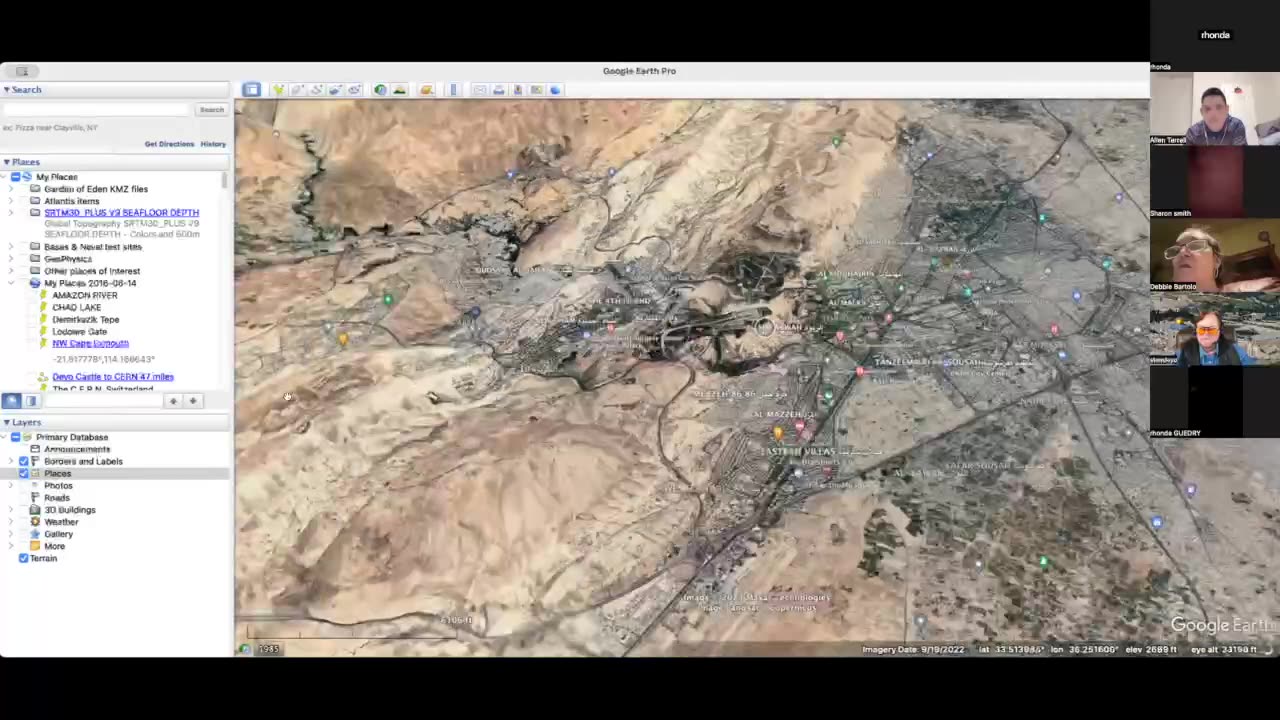Toggle the My Places checkbox

[16, 177]
